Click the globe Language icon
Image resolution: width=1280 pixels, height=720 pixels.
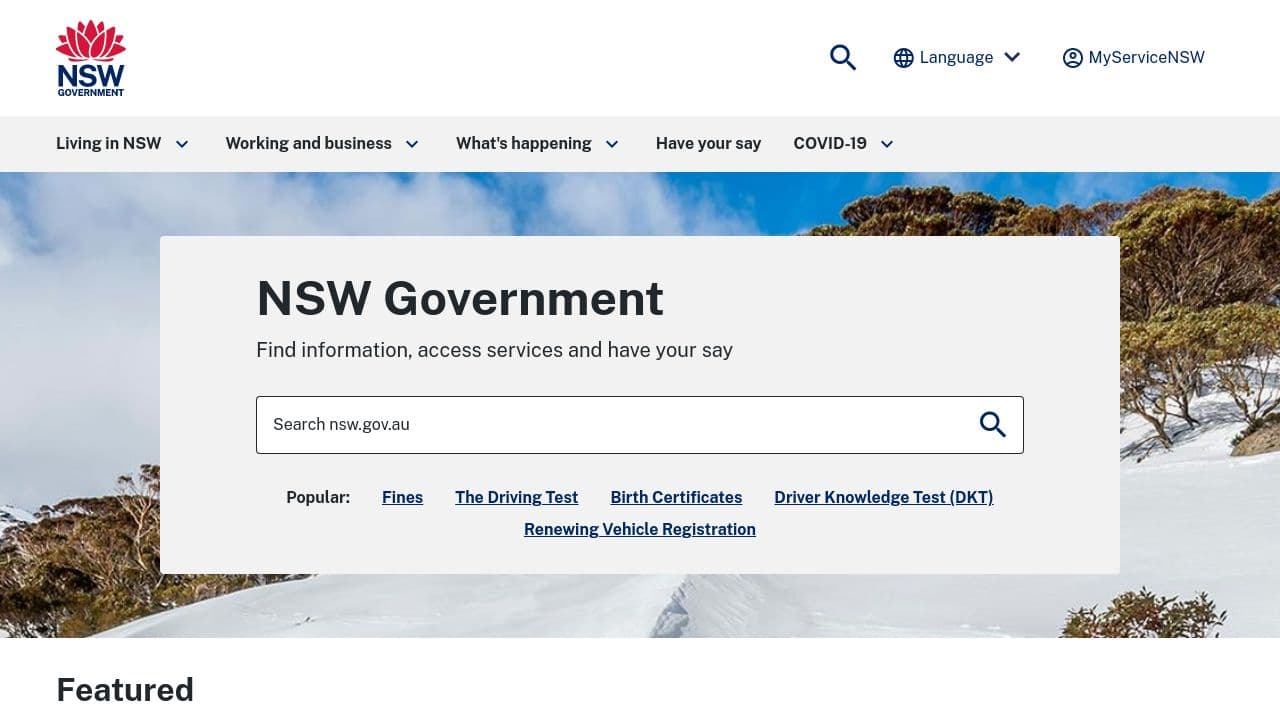[x=904, y=57]
